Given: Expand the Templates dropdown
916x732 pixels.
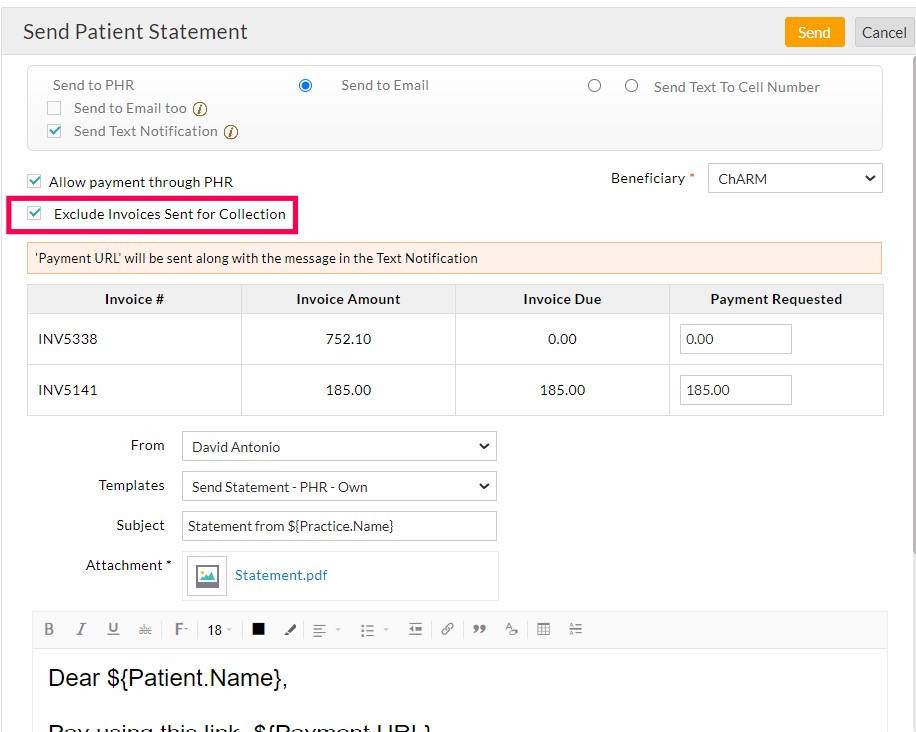Looking at the screenshot, I should click(338, 486).
